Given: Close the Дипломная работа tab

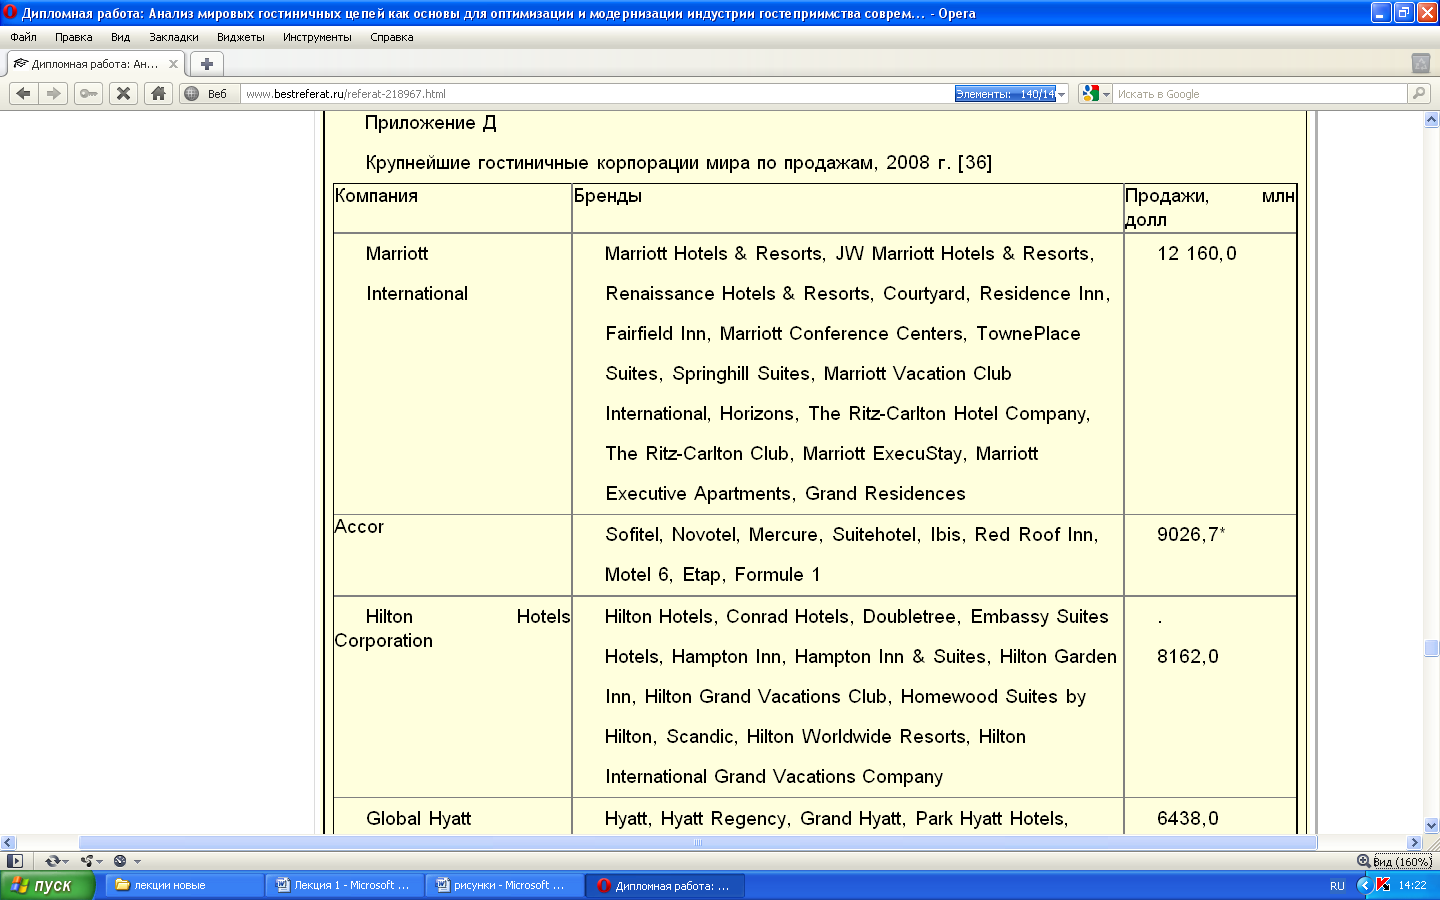Looking at the screenshot, I should (173, 64).
